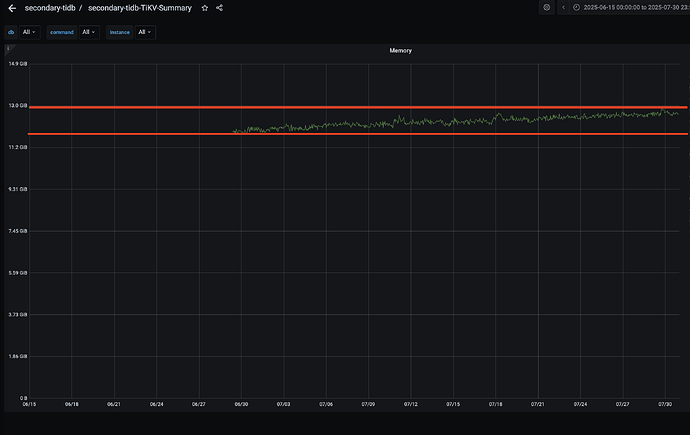This screenshot has width=690, height=435.
Task: Click the secondary-tidb folder breadcrumb
Action: (52, 8)
